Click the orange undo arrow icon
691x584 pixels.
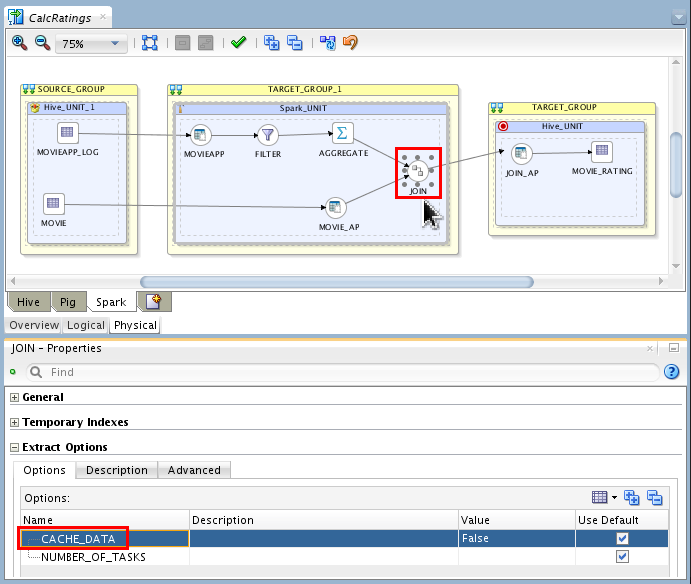click(x=350, y=42)
